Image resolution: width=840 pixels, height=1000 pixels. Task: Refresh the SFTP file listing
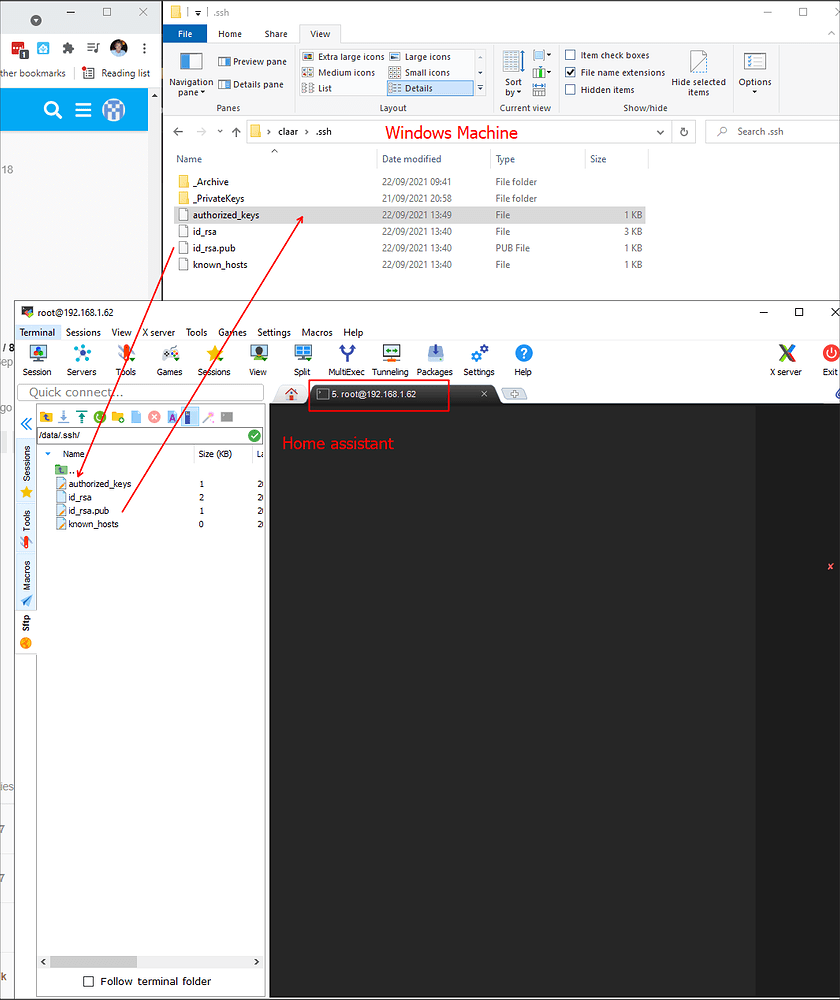(100, 416)
